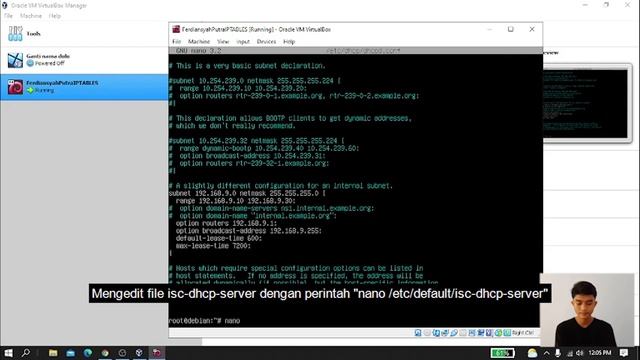
Task: Click the hard disk activity indicator in VM status bar
Action: click(418, 333)
